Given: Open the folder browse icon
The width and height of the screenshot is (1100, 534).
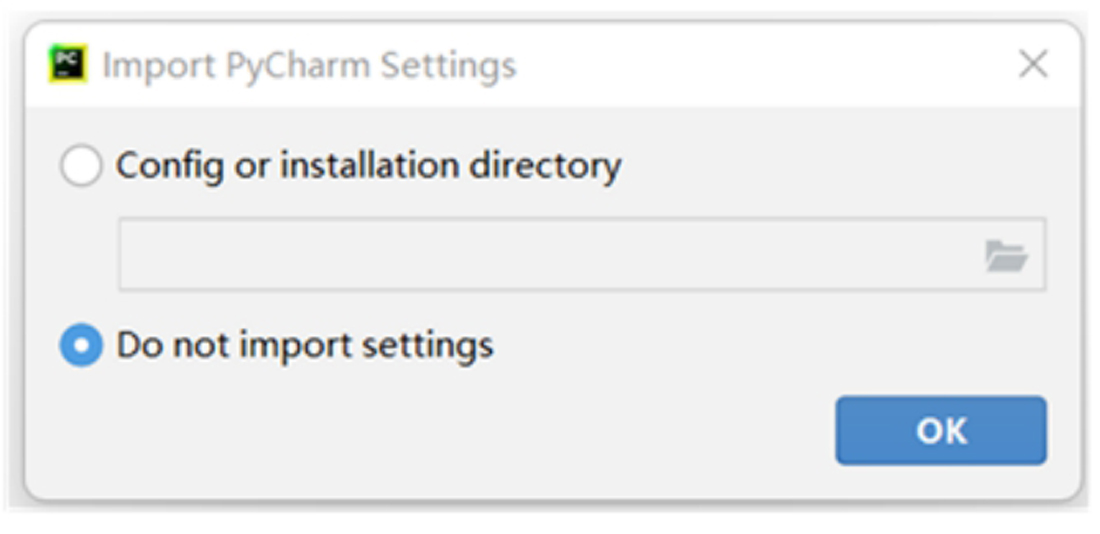Looking at the screenshot, I should 1006,255.
